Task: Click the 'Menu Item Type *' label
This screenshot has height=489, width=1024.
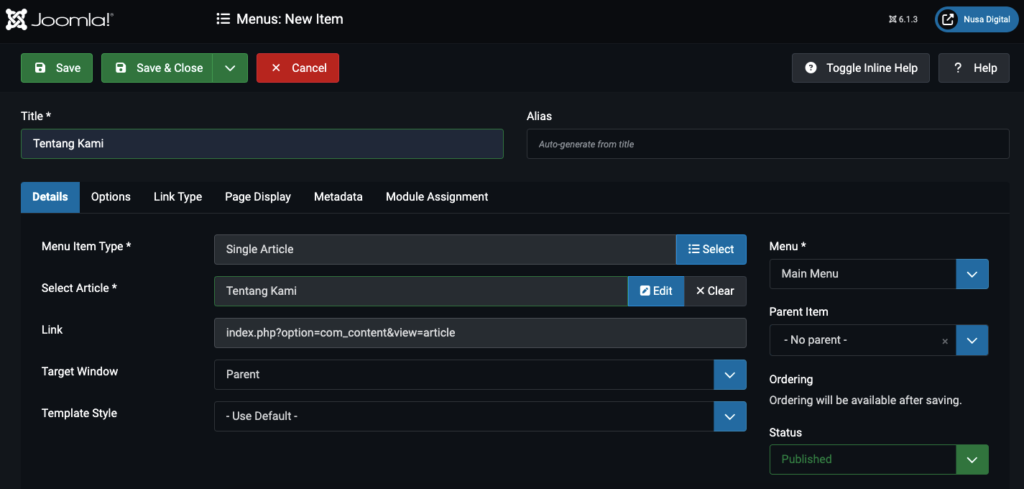Action: click(86, 246)
